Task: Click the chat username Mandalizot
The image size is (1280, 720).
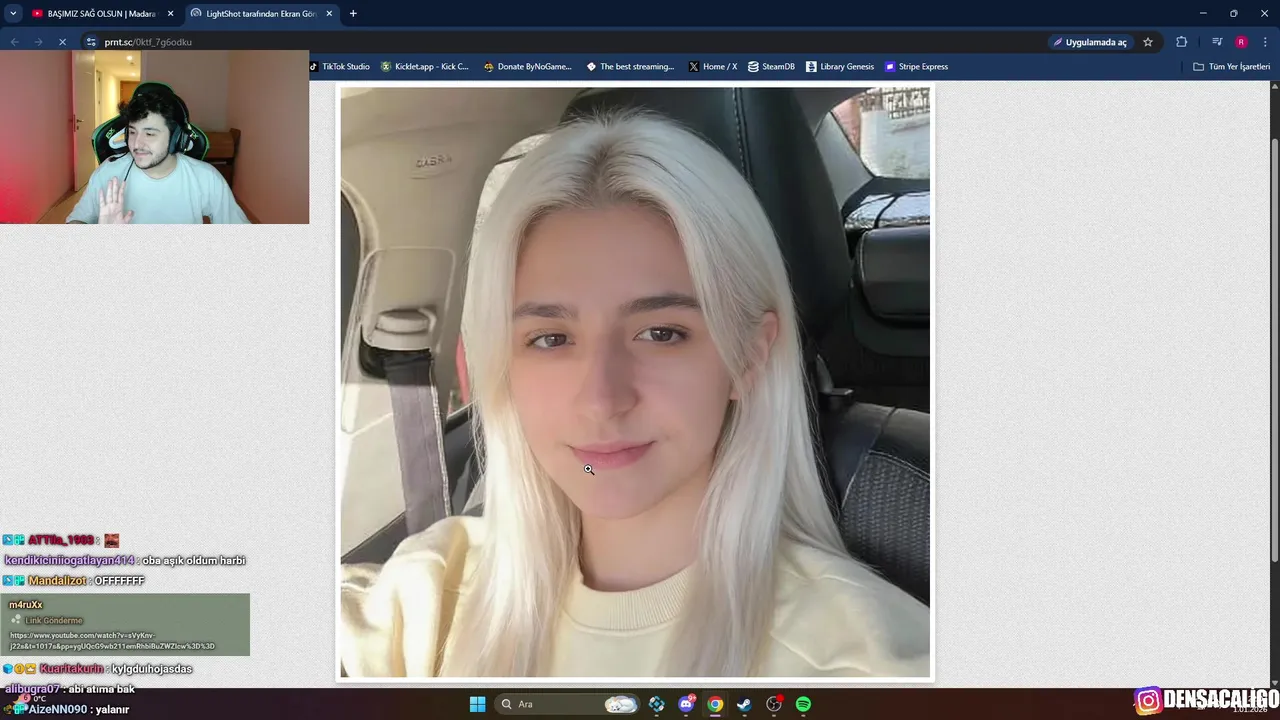Action: pyautogui.click(x=57, y=581)
